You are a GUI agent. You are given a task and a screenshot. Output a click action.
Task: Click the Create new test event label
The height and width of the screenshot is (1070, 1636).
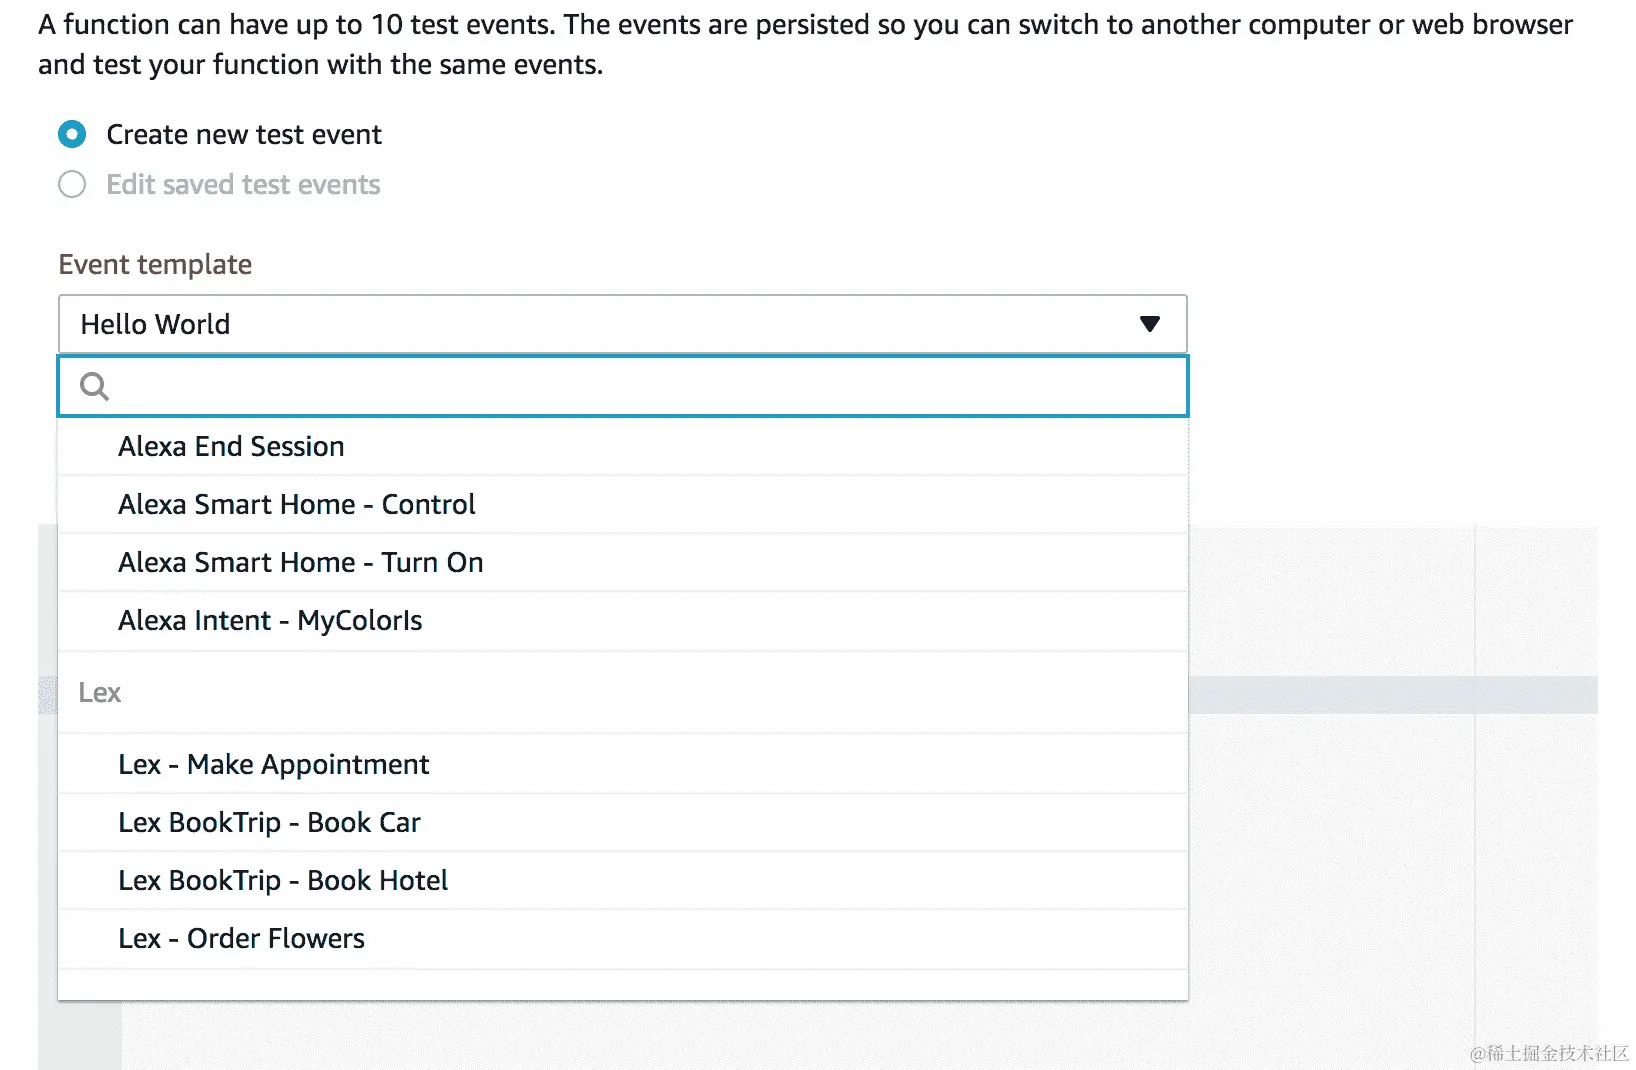tap(243, 134)
